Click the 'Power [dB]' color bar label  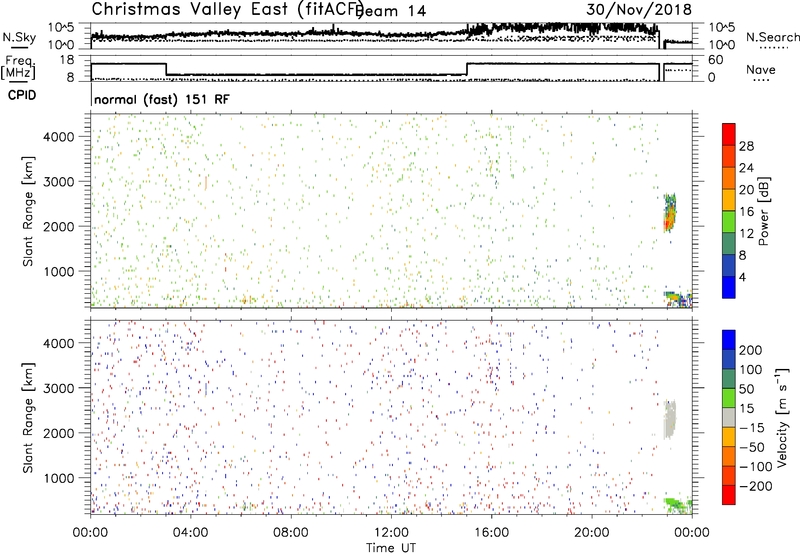tap(764, 211)
